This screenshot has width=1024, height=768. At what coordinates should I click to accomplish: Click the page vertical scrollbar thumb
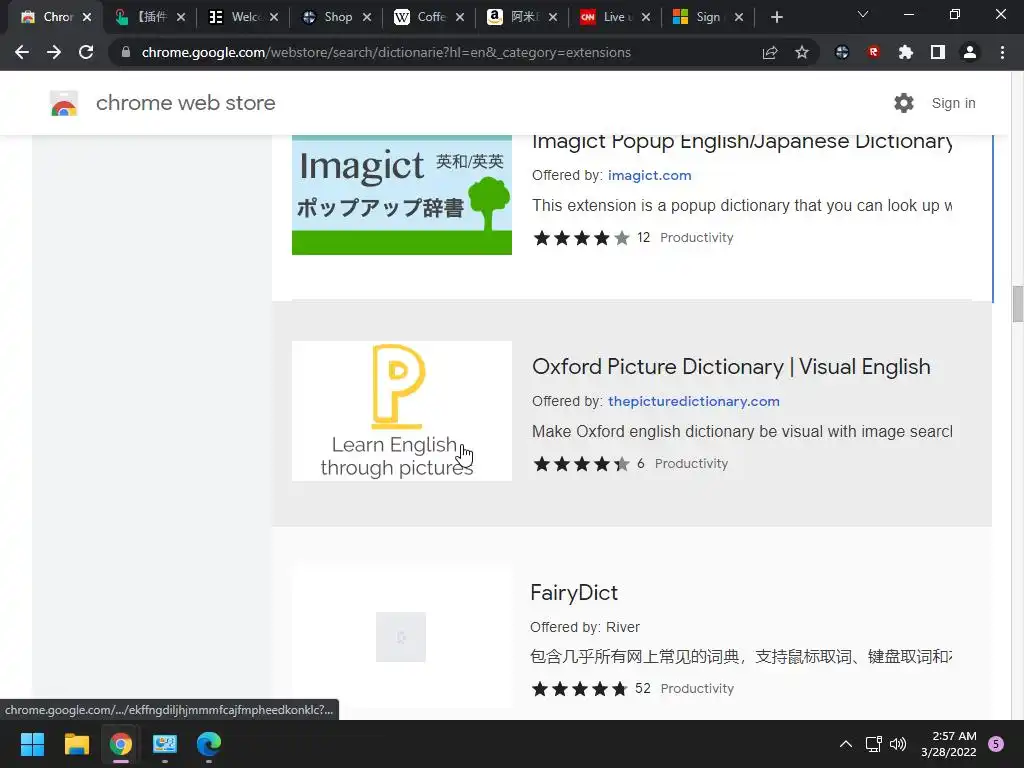click(1017, 304)
